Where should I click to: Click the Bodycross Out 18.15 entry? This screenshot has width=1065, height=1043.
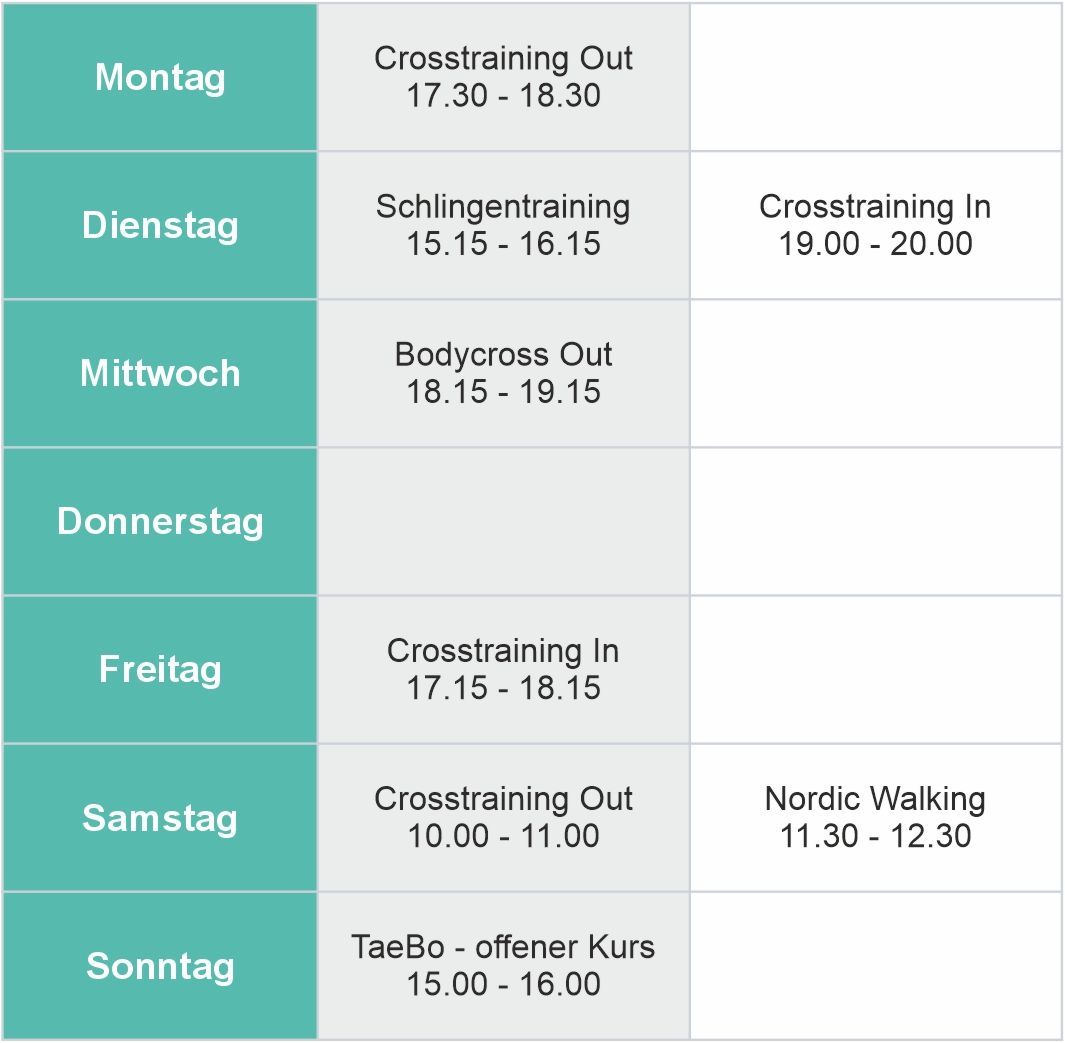point(503,373)
